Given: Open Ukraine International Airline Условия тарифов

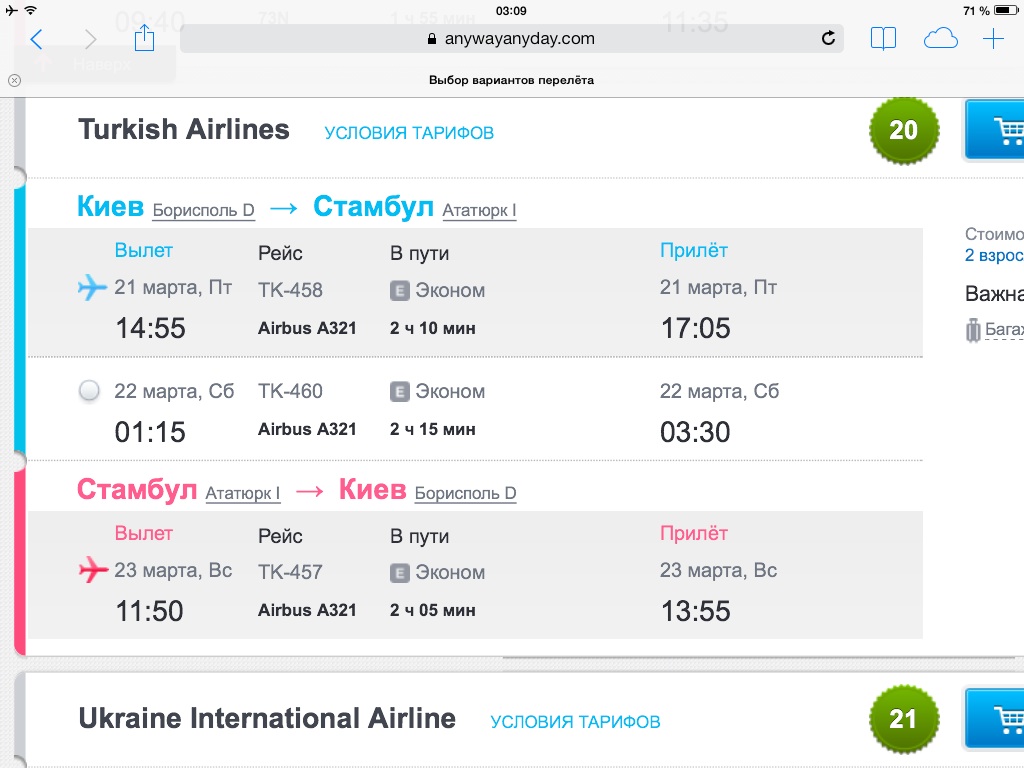Looking at the screenshot, I should click(575, 722).
